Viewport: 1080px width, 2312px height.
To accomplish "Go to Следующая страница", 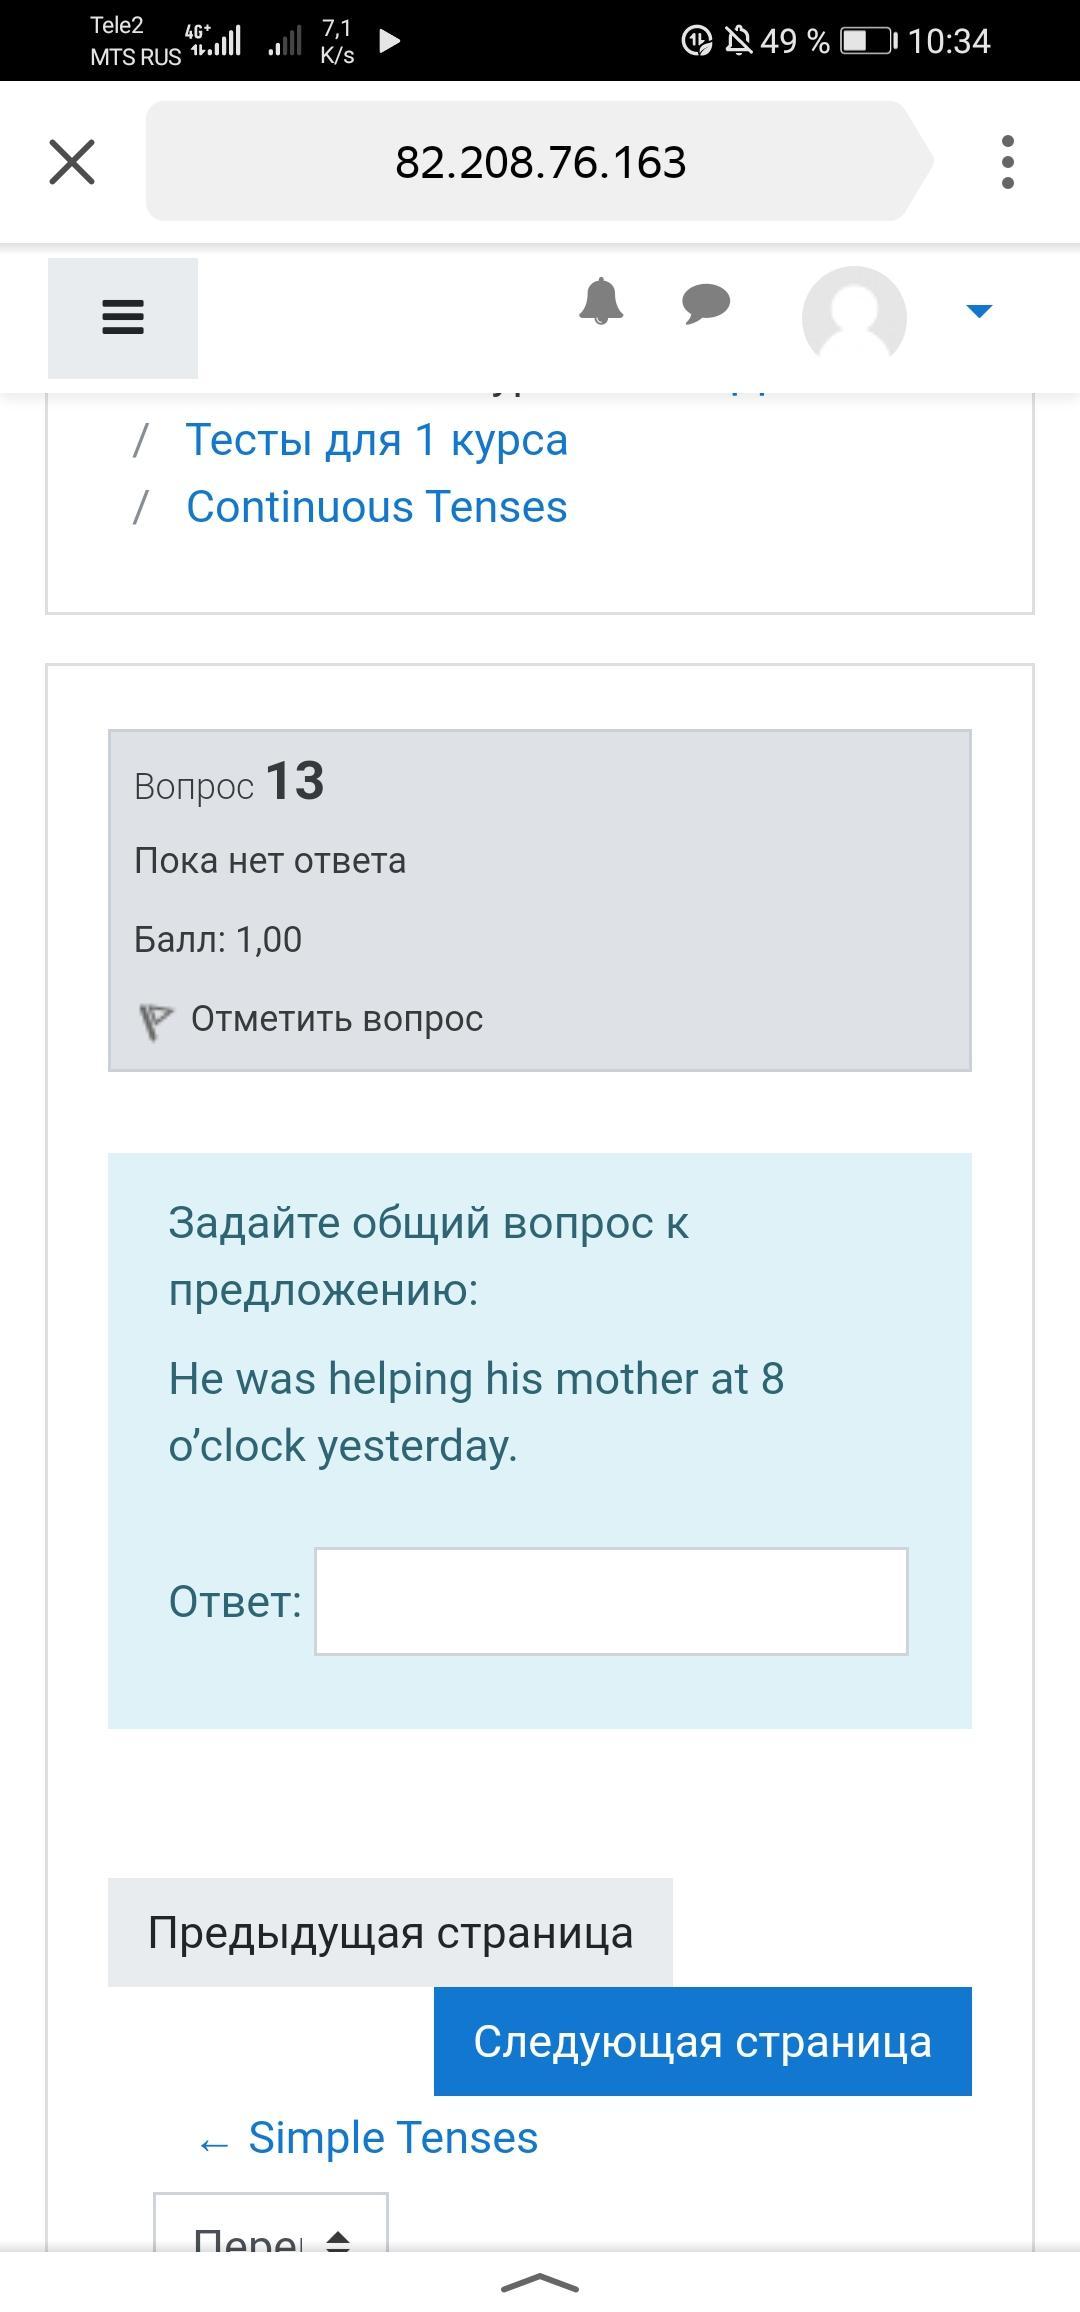I will pyautogui.click(x=703, y=2041).
